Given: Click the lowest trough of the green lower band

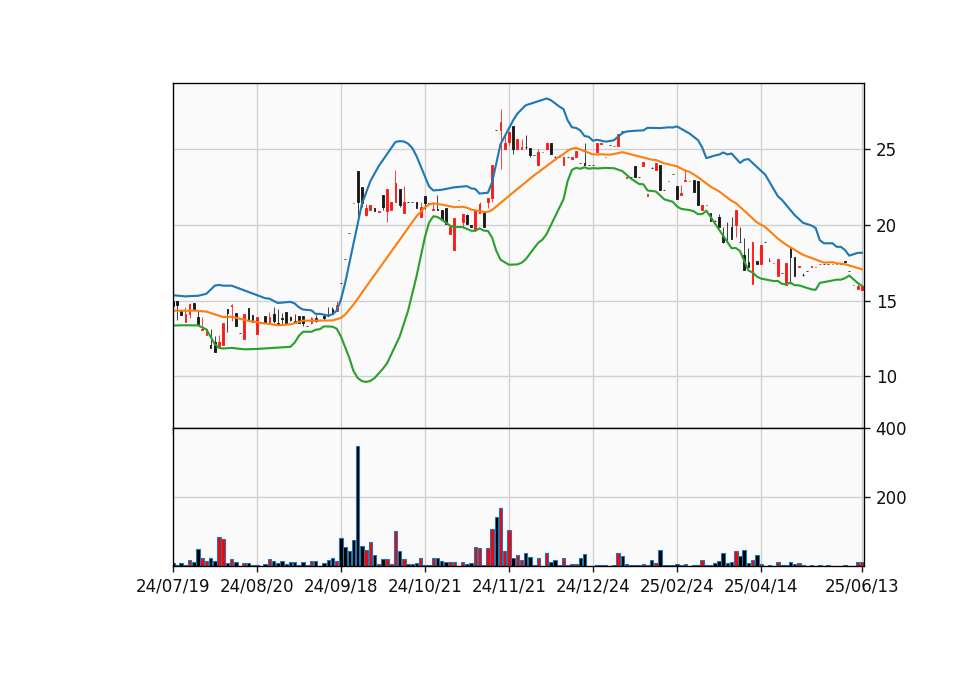Looking at the screenshot, I should click(366, 381).
